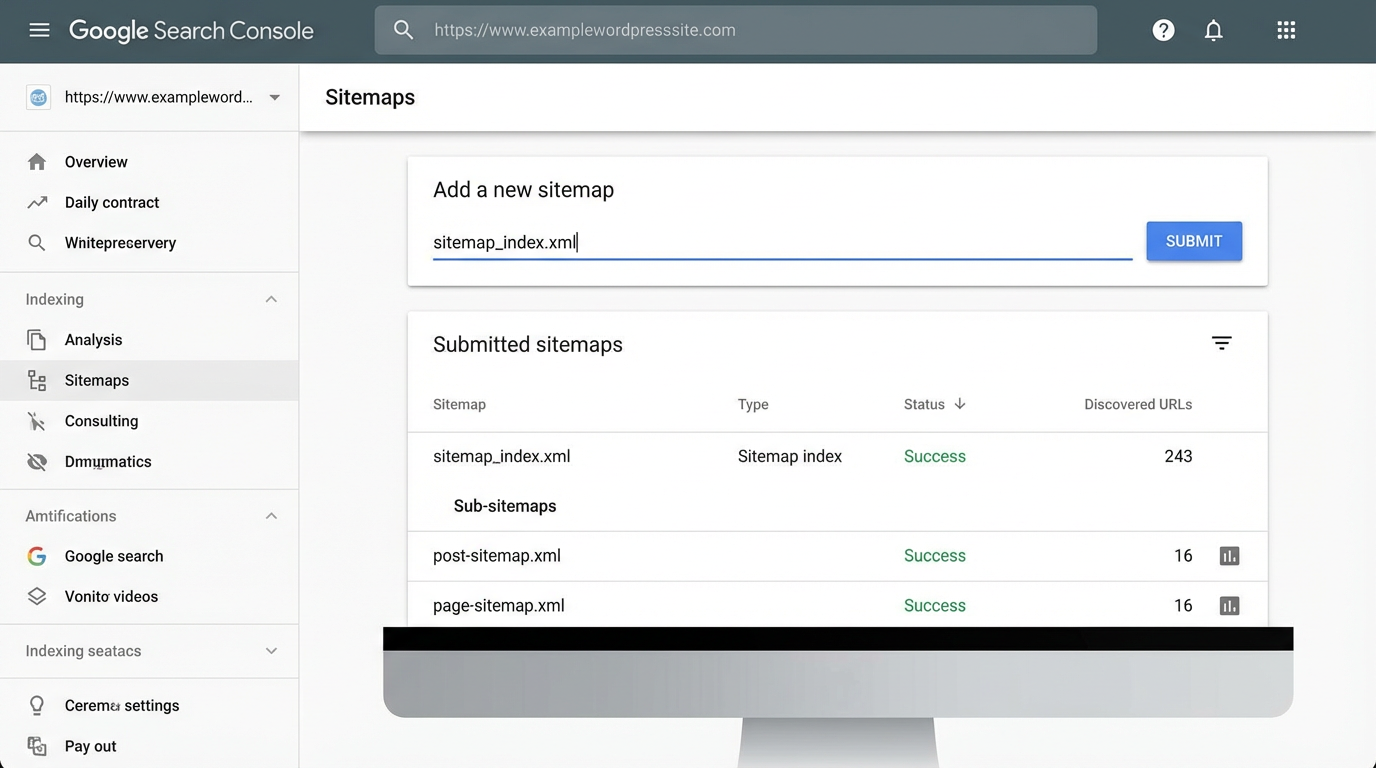Open the Help icon in top bar
This screenshot has width=1376, height=768.
[1163, 30]
